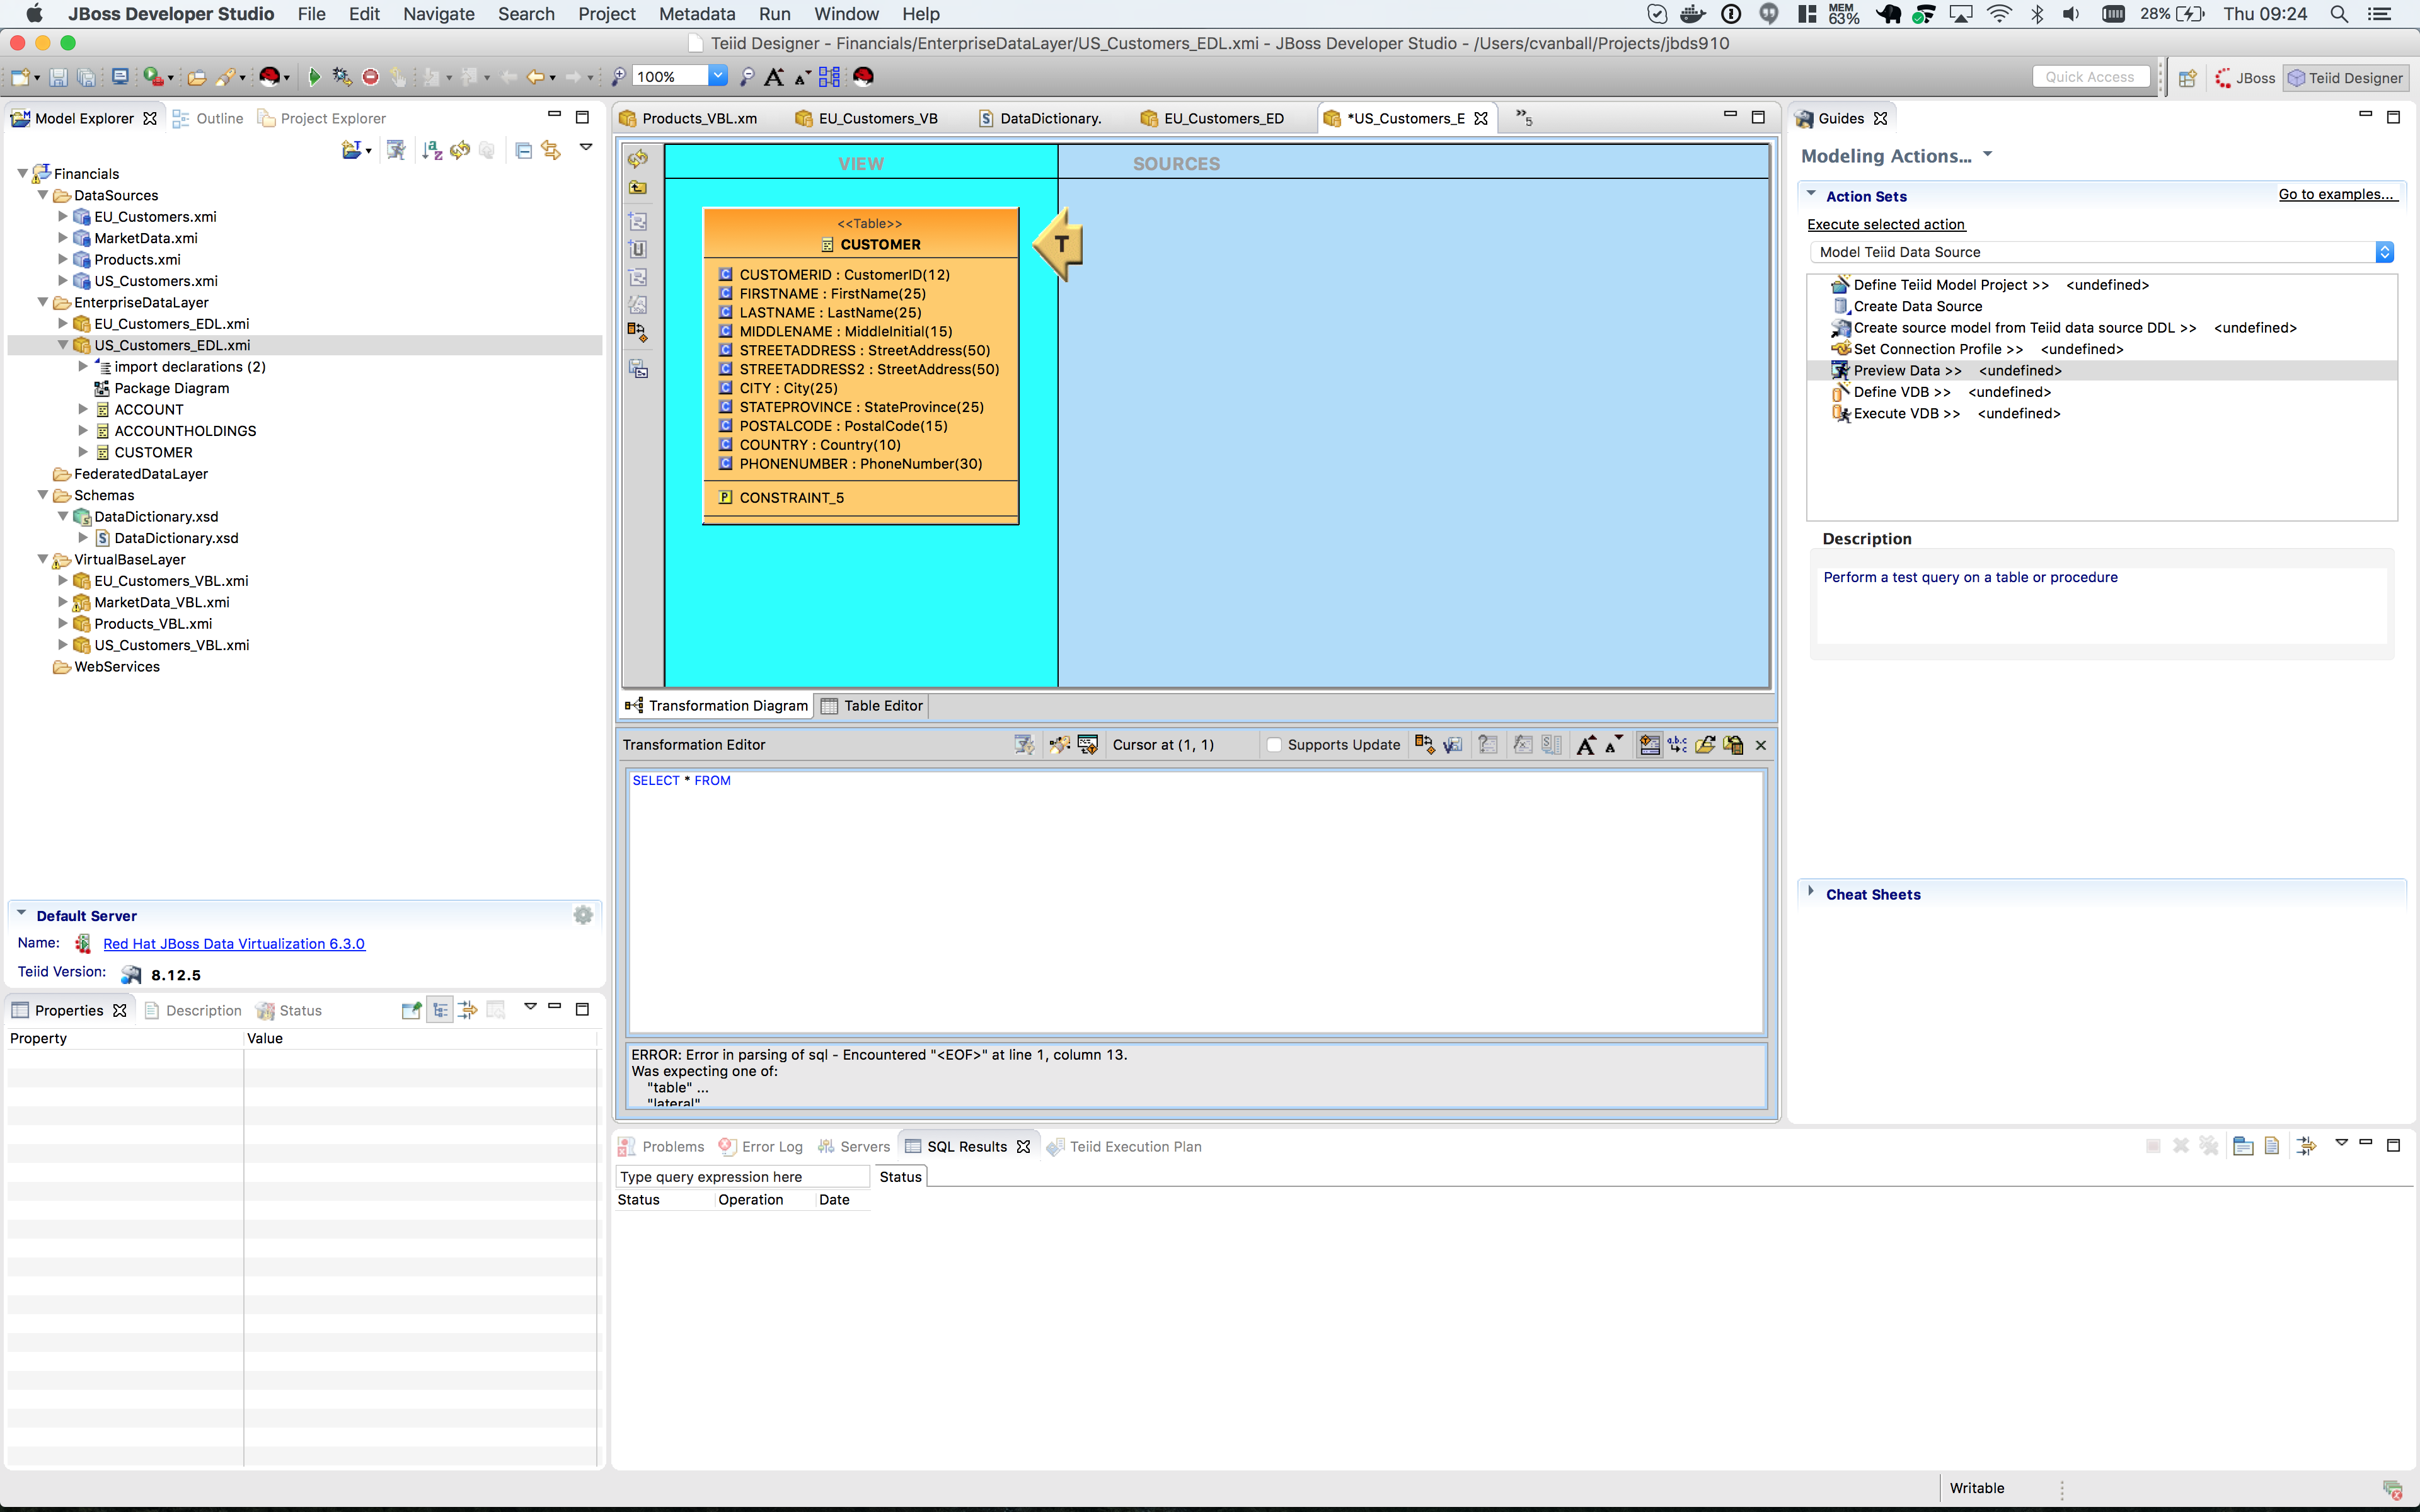Collapse all nodes in Model Explorer
This screenshot has width=2420, height=1512.
[x=524, y=150]
